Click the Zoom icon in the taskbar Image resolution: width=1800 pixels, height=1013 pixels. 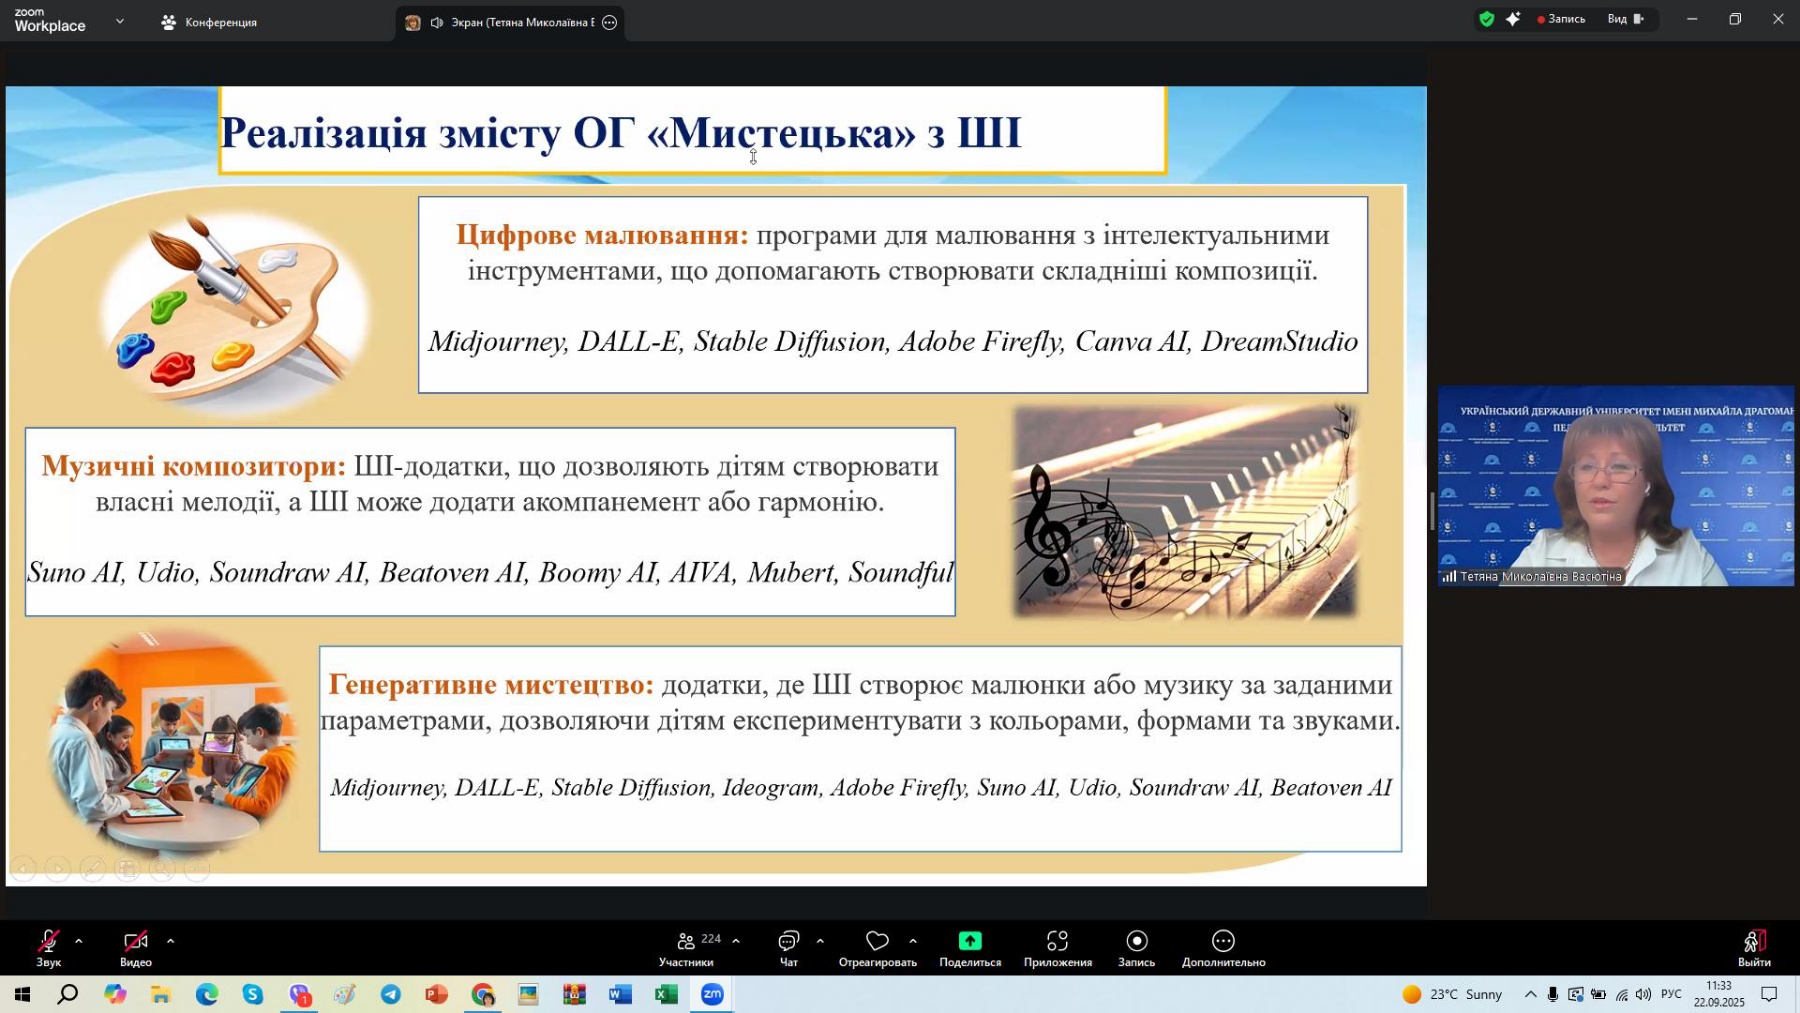point(712,994)
